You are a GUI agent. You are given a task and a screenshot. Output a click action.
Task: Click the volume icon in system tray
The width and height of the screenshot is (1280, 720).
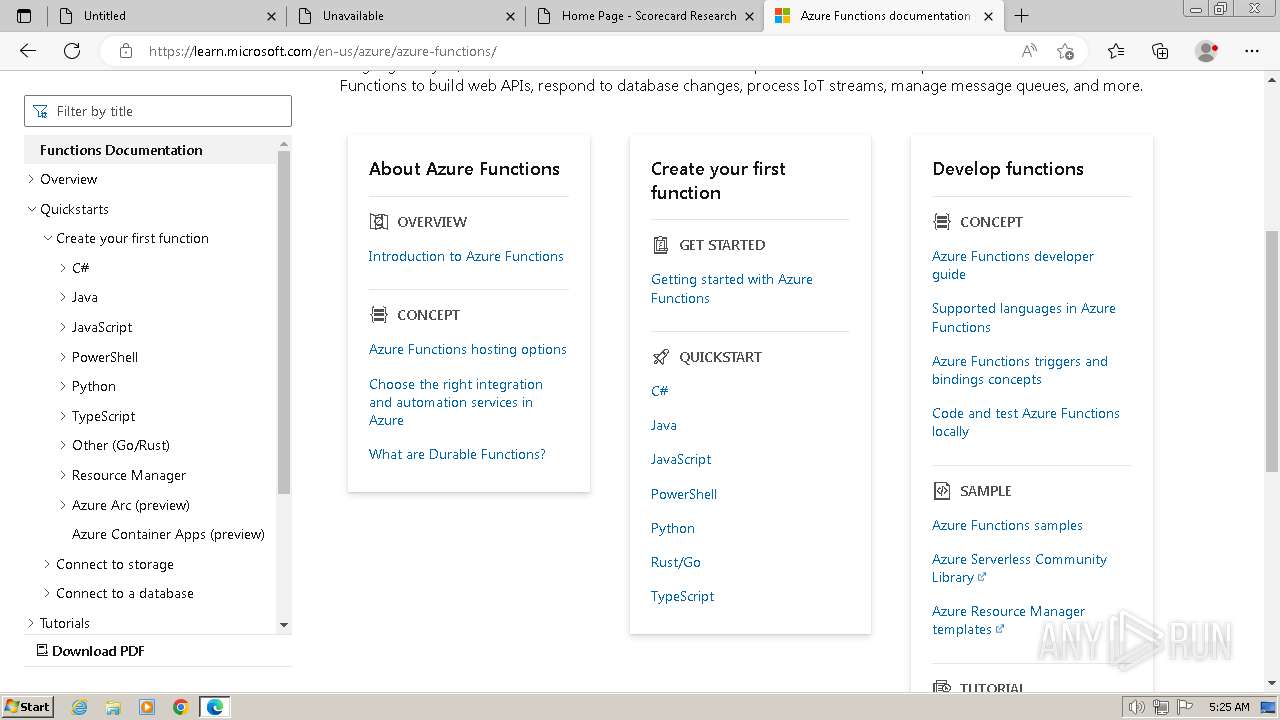point(1136,707)
